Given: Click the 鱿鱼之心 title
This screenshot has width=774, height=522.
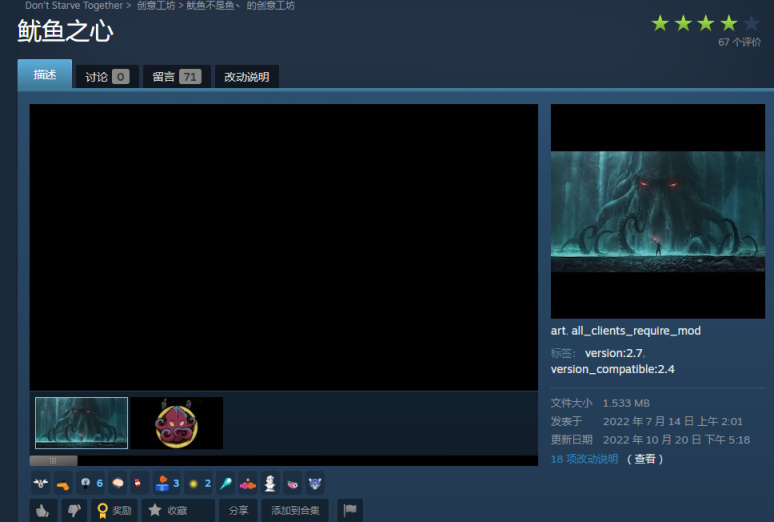Looking at the screenshot, I should (66, 31).
